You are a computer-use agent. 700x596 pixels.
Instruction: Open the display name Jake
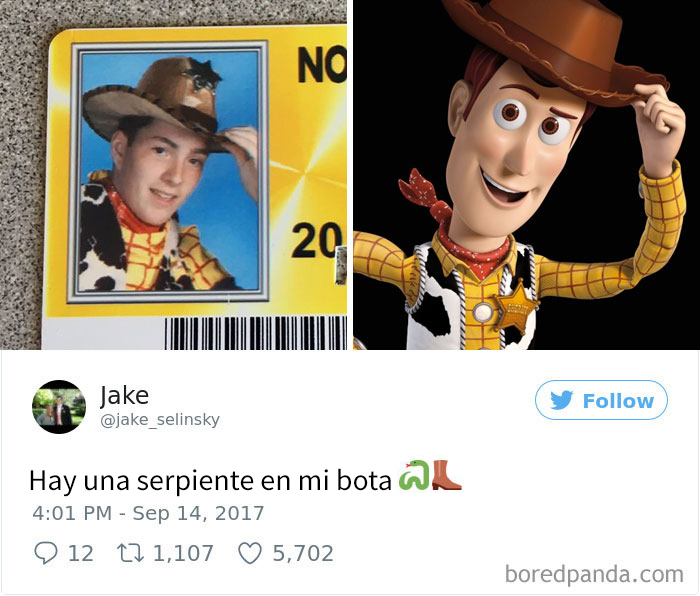[x=124, y=395]
